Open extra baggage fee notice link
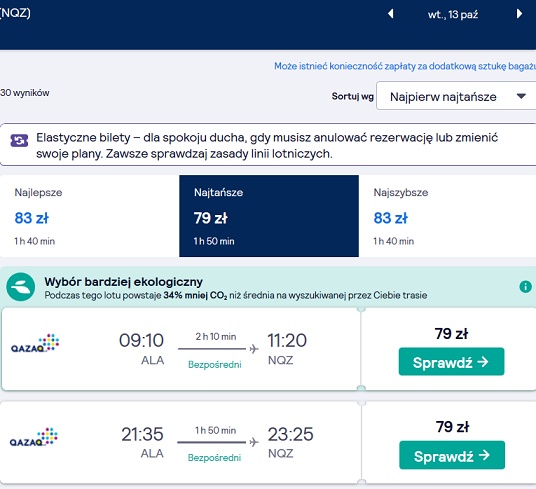 coord(405,66)
